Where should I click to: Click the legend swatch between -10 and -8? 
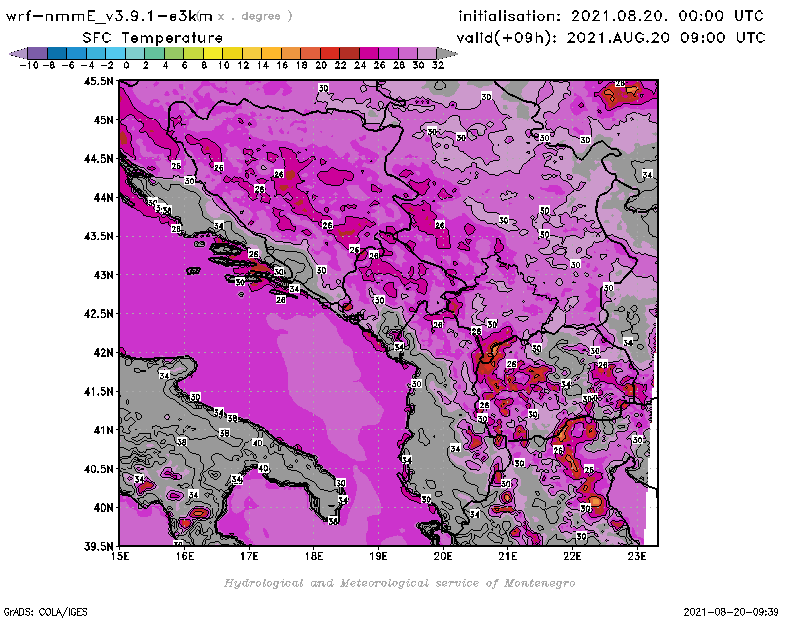pyautogui.click(x=38, y=53)
